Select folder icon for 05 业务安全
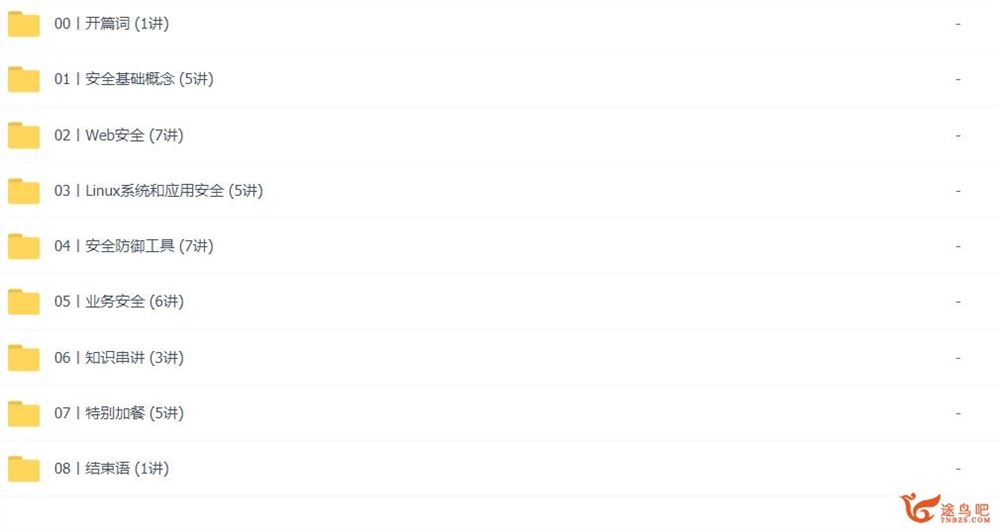 [x=24, y=302]
